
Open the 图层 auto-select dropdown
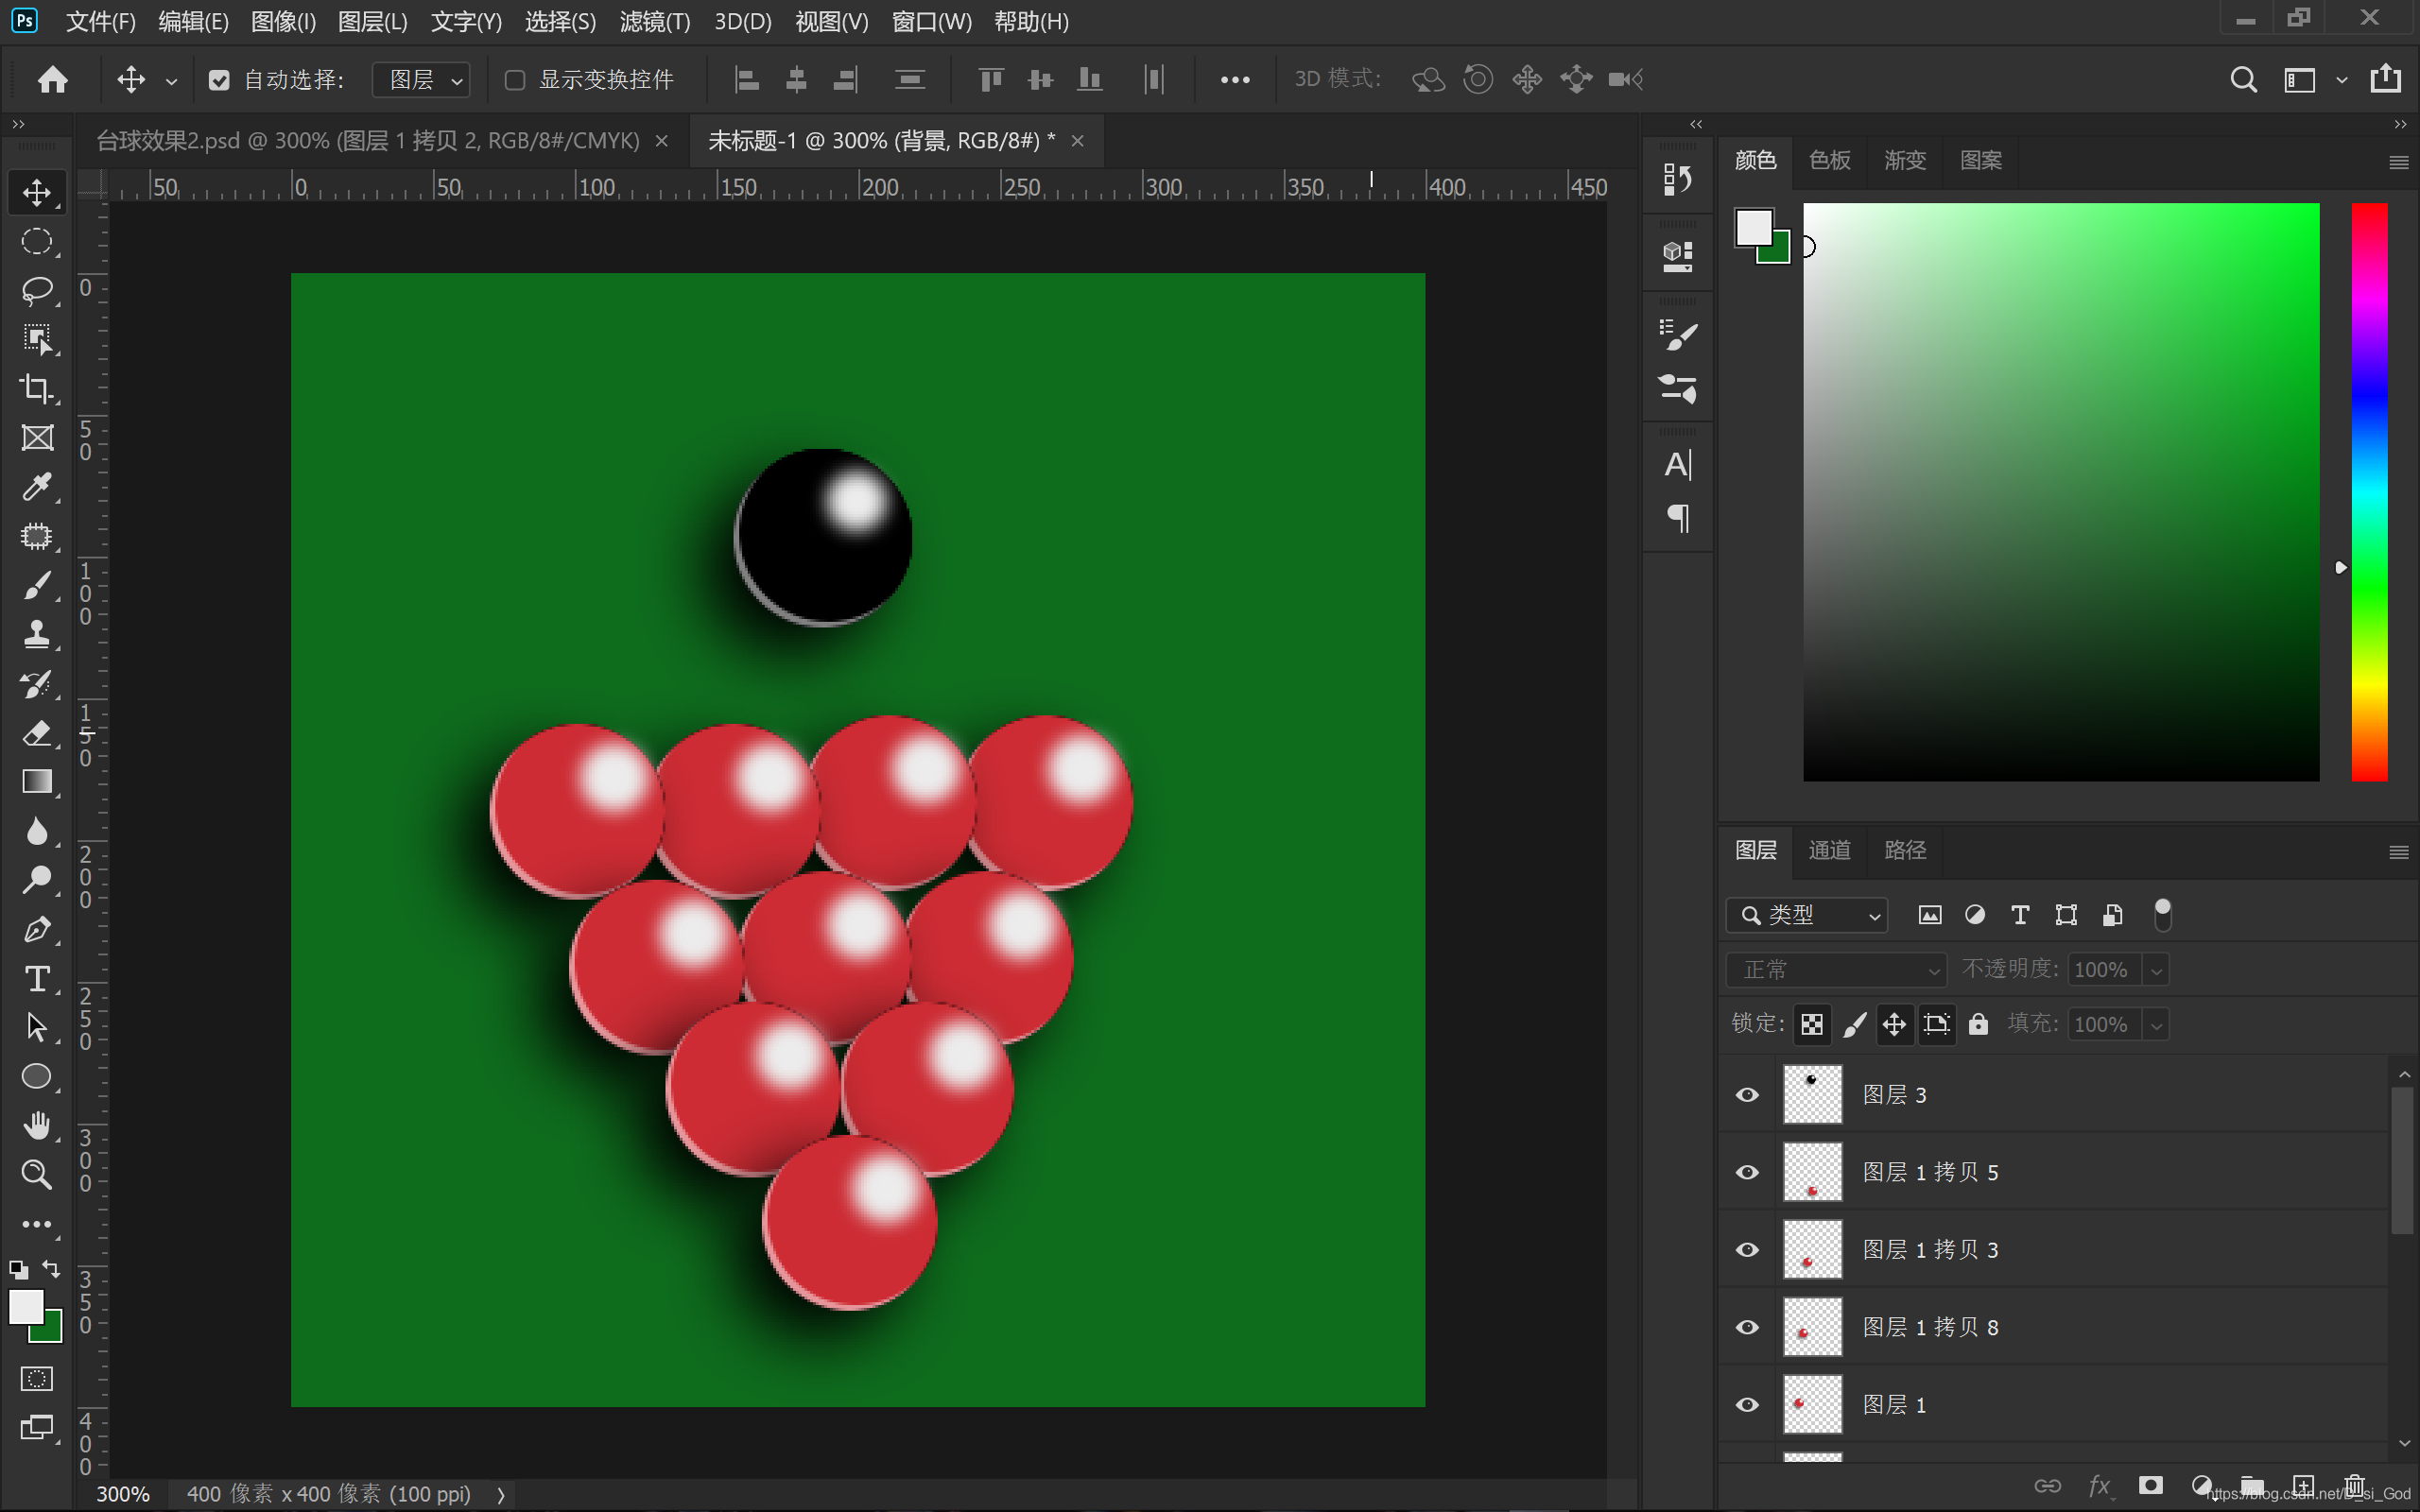(421, 80)
